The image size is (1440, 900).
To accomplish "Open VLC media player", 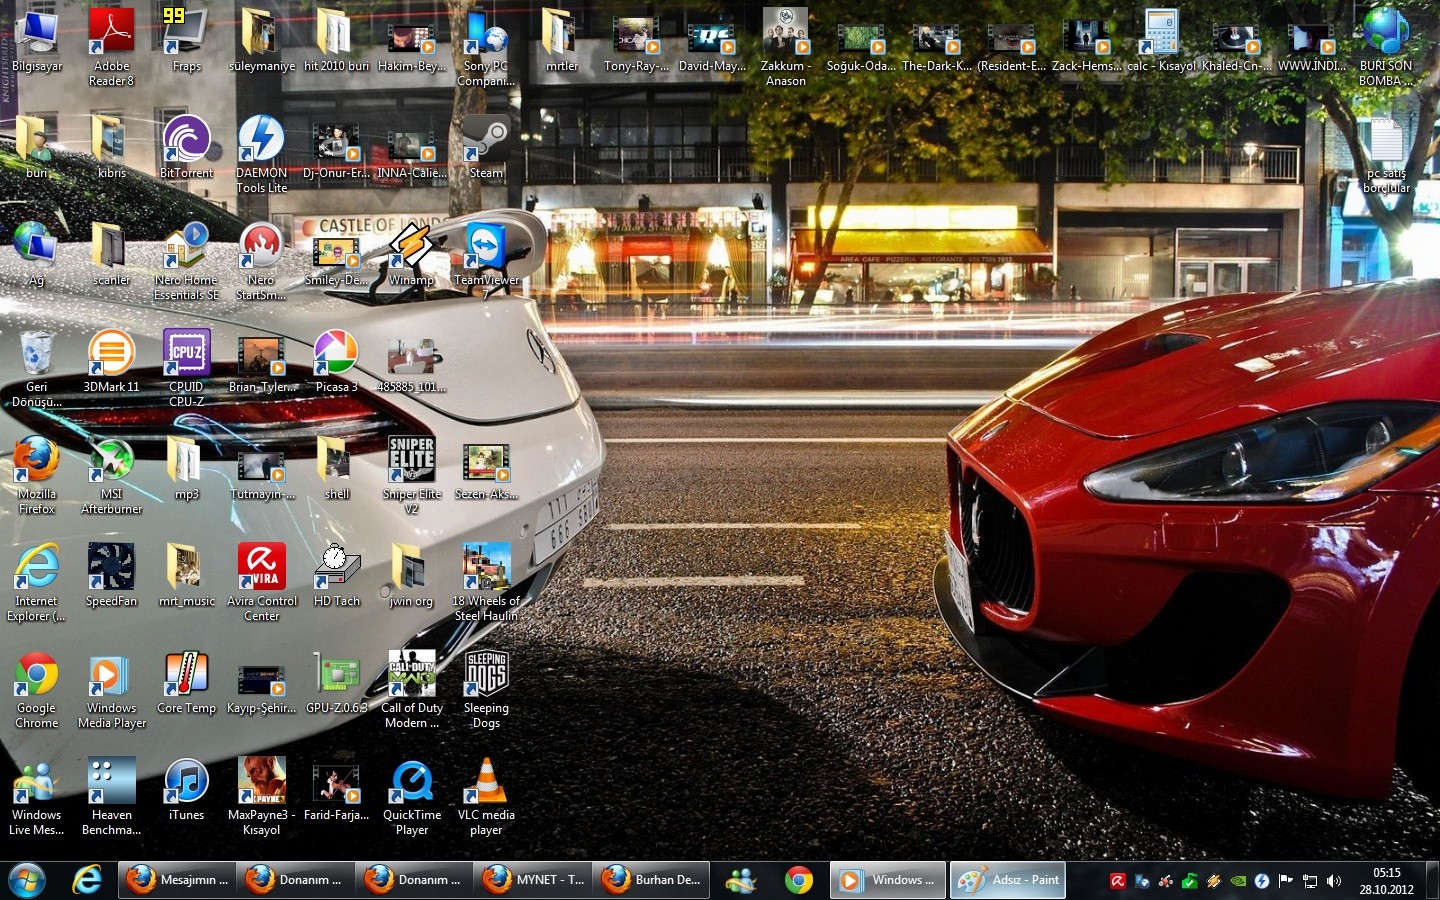I will coord(486,796).
